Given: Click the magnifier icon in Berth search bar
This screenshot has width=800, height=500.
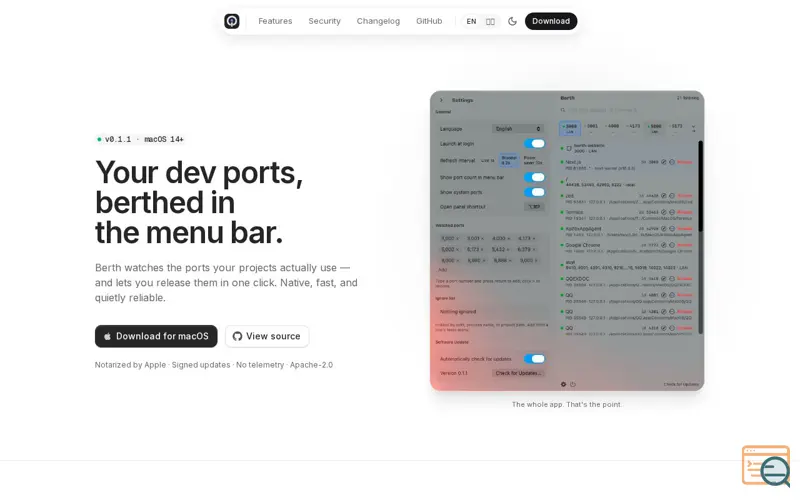Looking at the screenshot, I should tap(563, 110).
